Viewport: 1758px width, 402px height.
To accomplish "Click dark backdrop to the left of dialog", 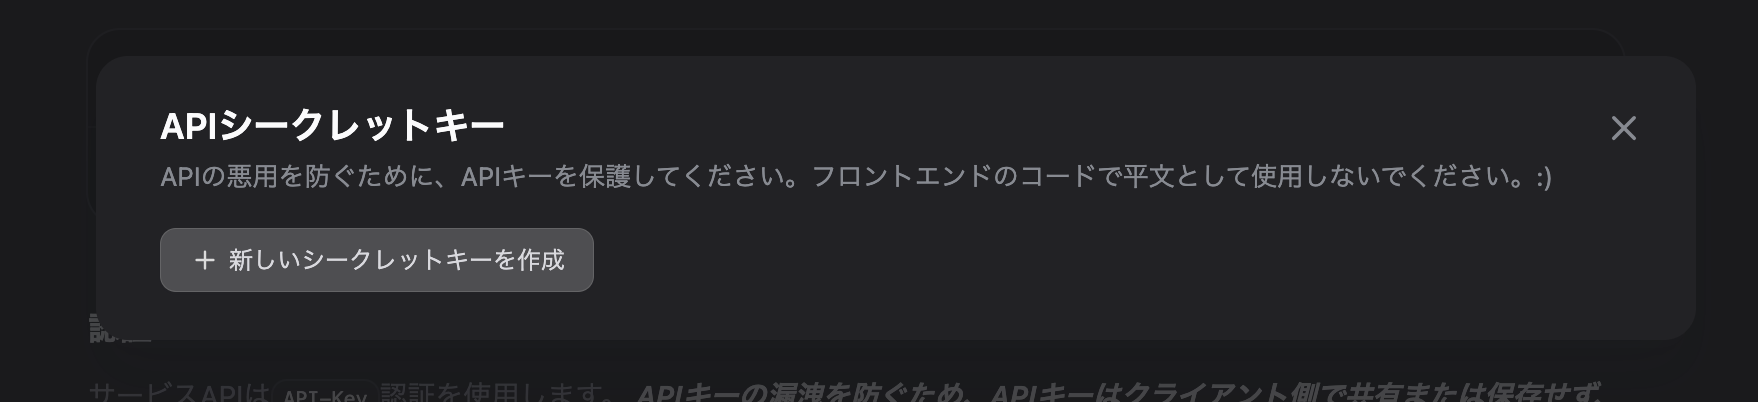I will click(44, 200).
